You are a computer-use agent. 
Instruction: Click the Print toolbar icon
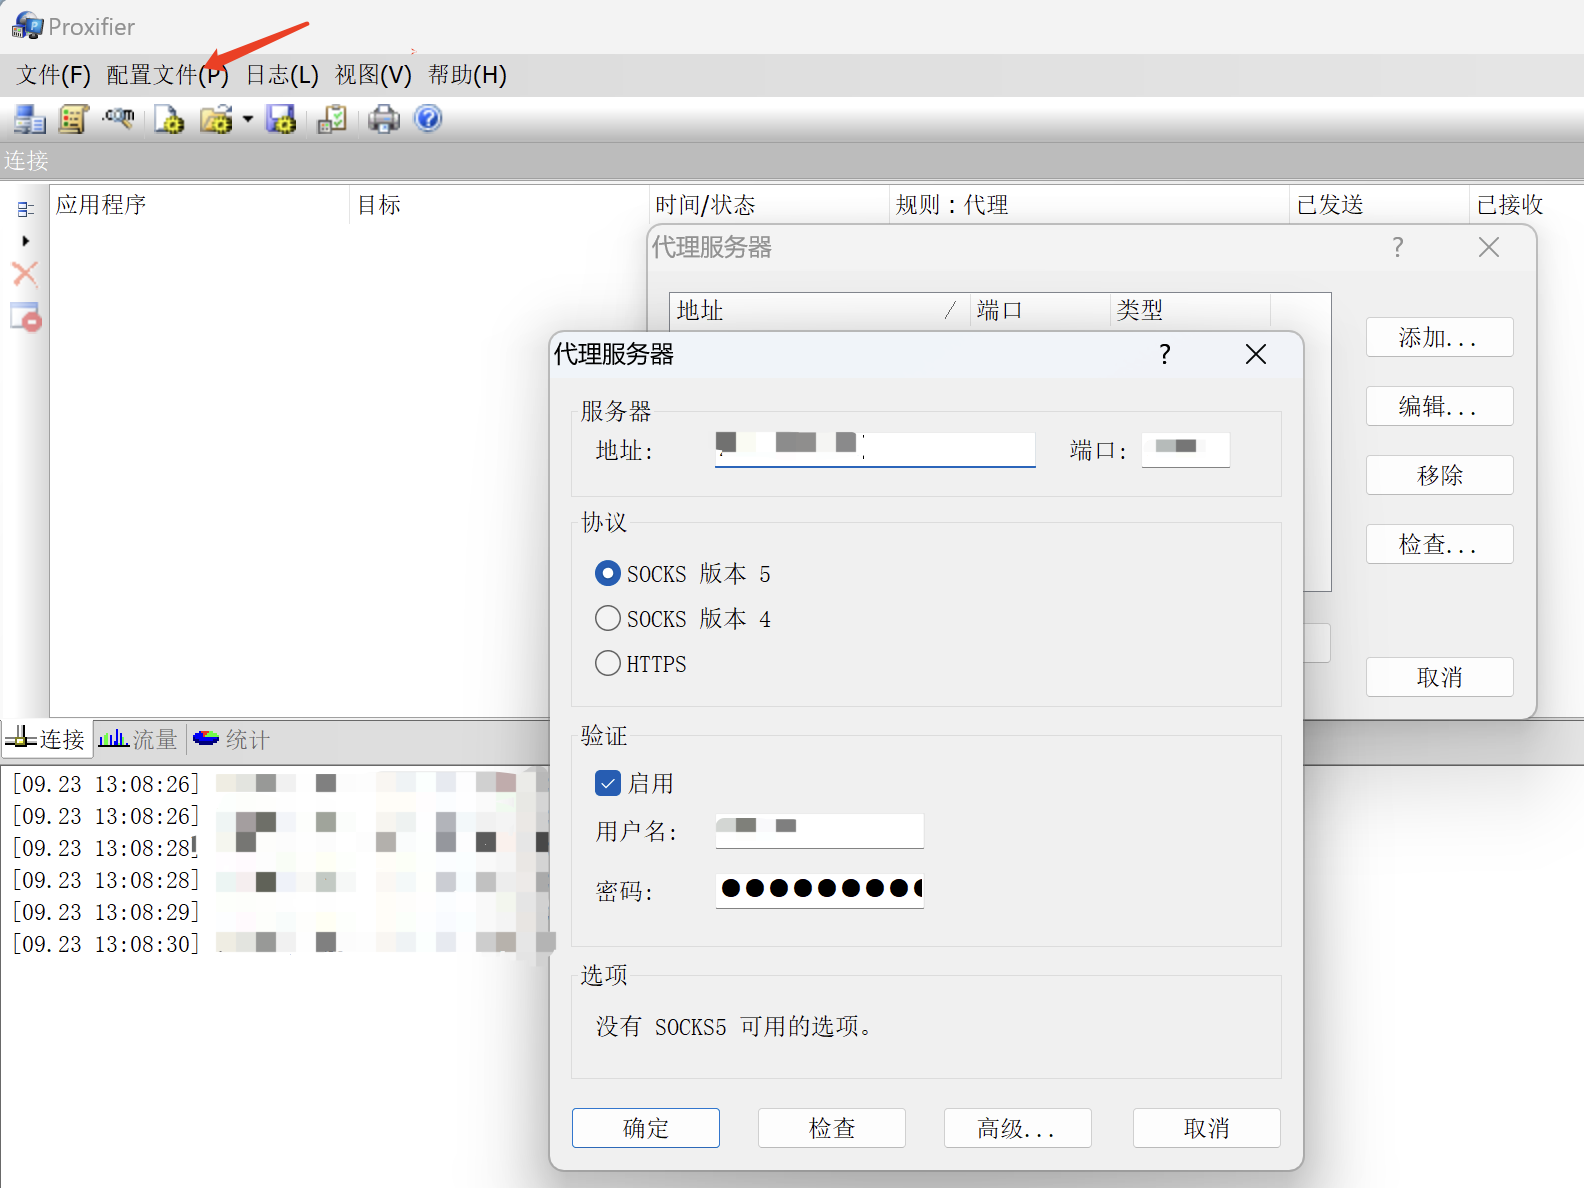[x=384, y=119]
